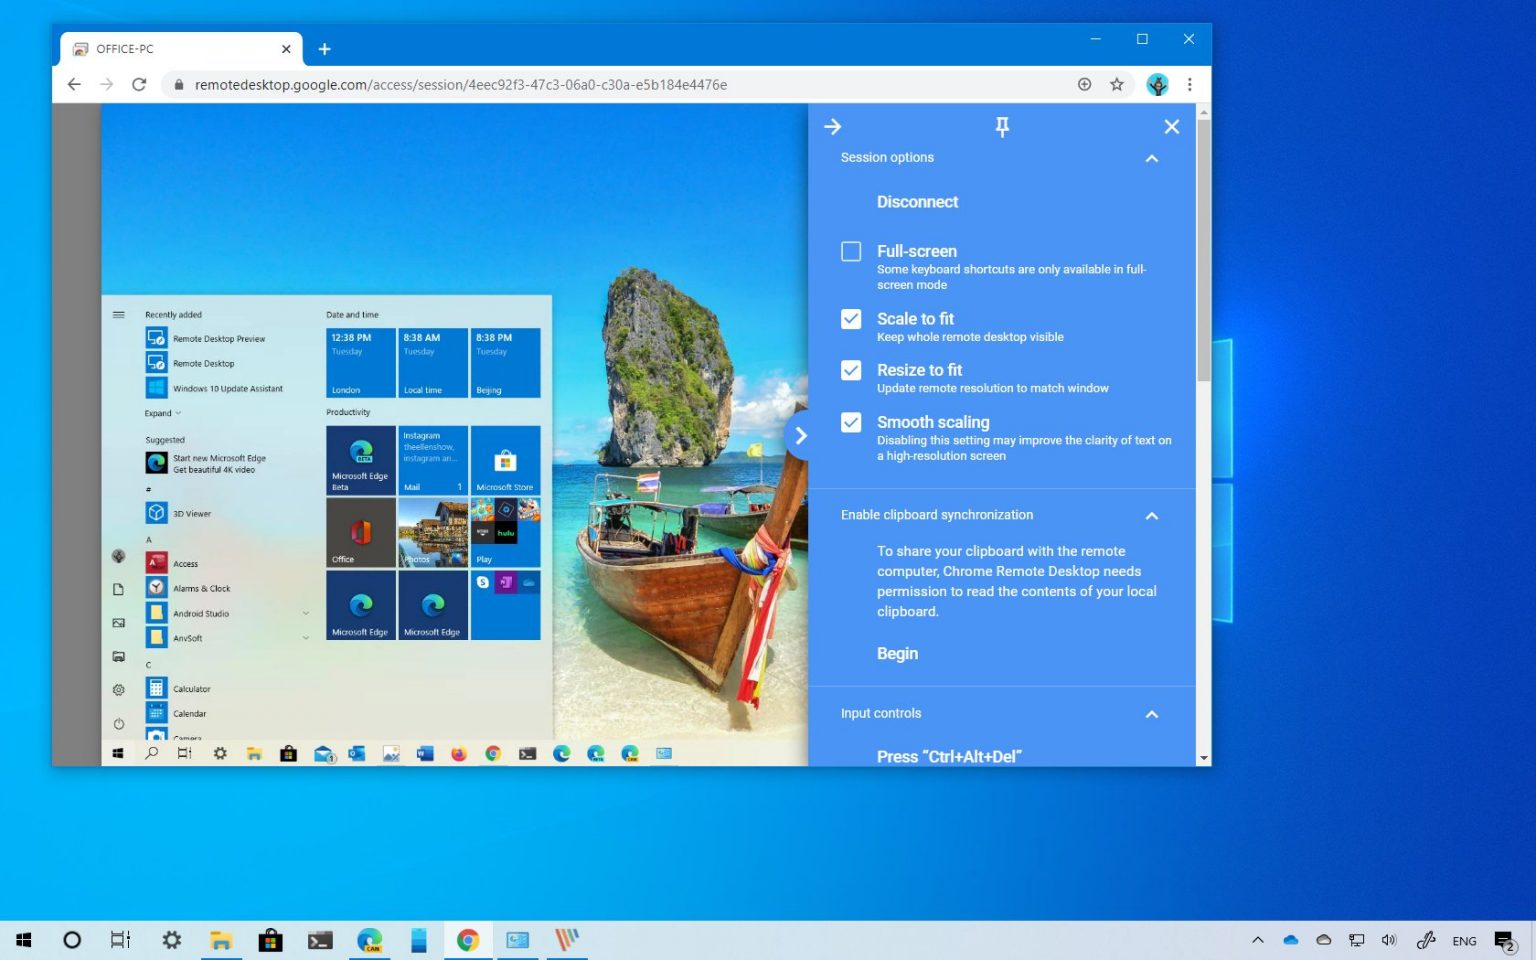Open File Explorer on the local taskbar
1536x960 pixels.
pyautogui.click(x=221, y=940)
